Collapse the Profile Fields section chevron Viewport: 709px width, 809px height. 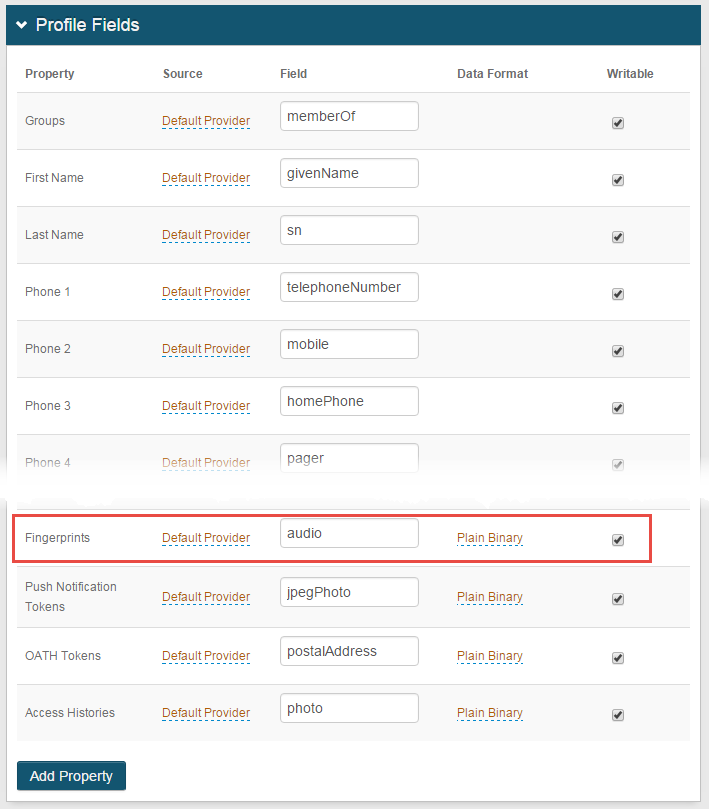[x=22, y=25]
